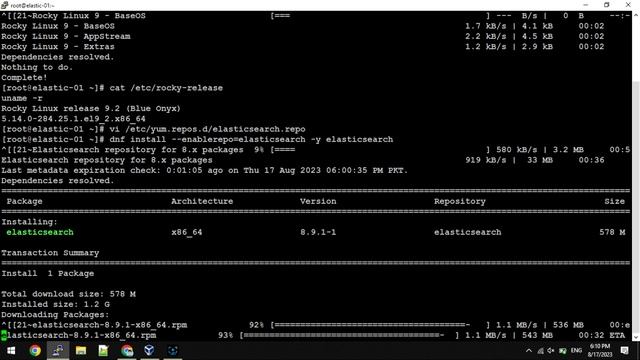Click the 'Package' column header
The width and height of the screenshot is (640, 360).
coord(24,201)
